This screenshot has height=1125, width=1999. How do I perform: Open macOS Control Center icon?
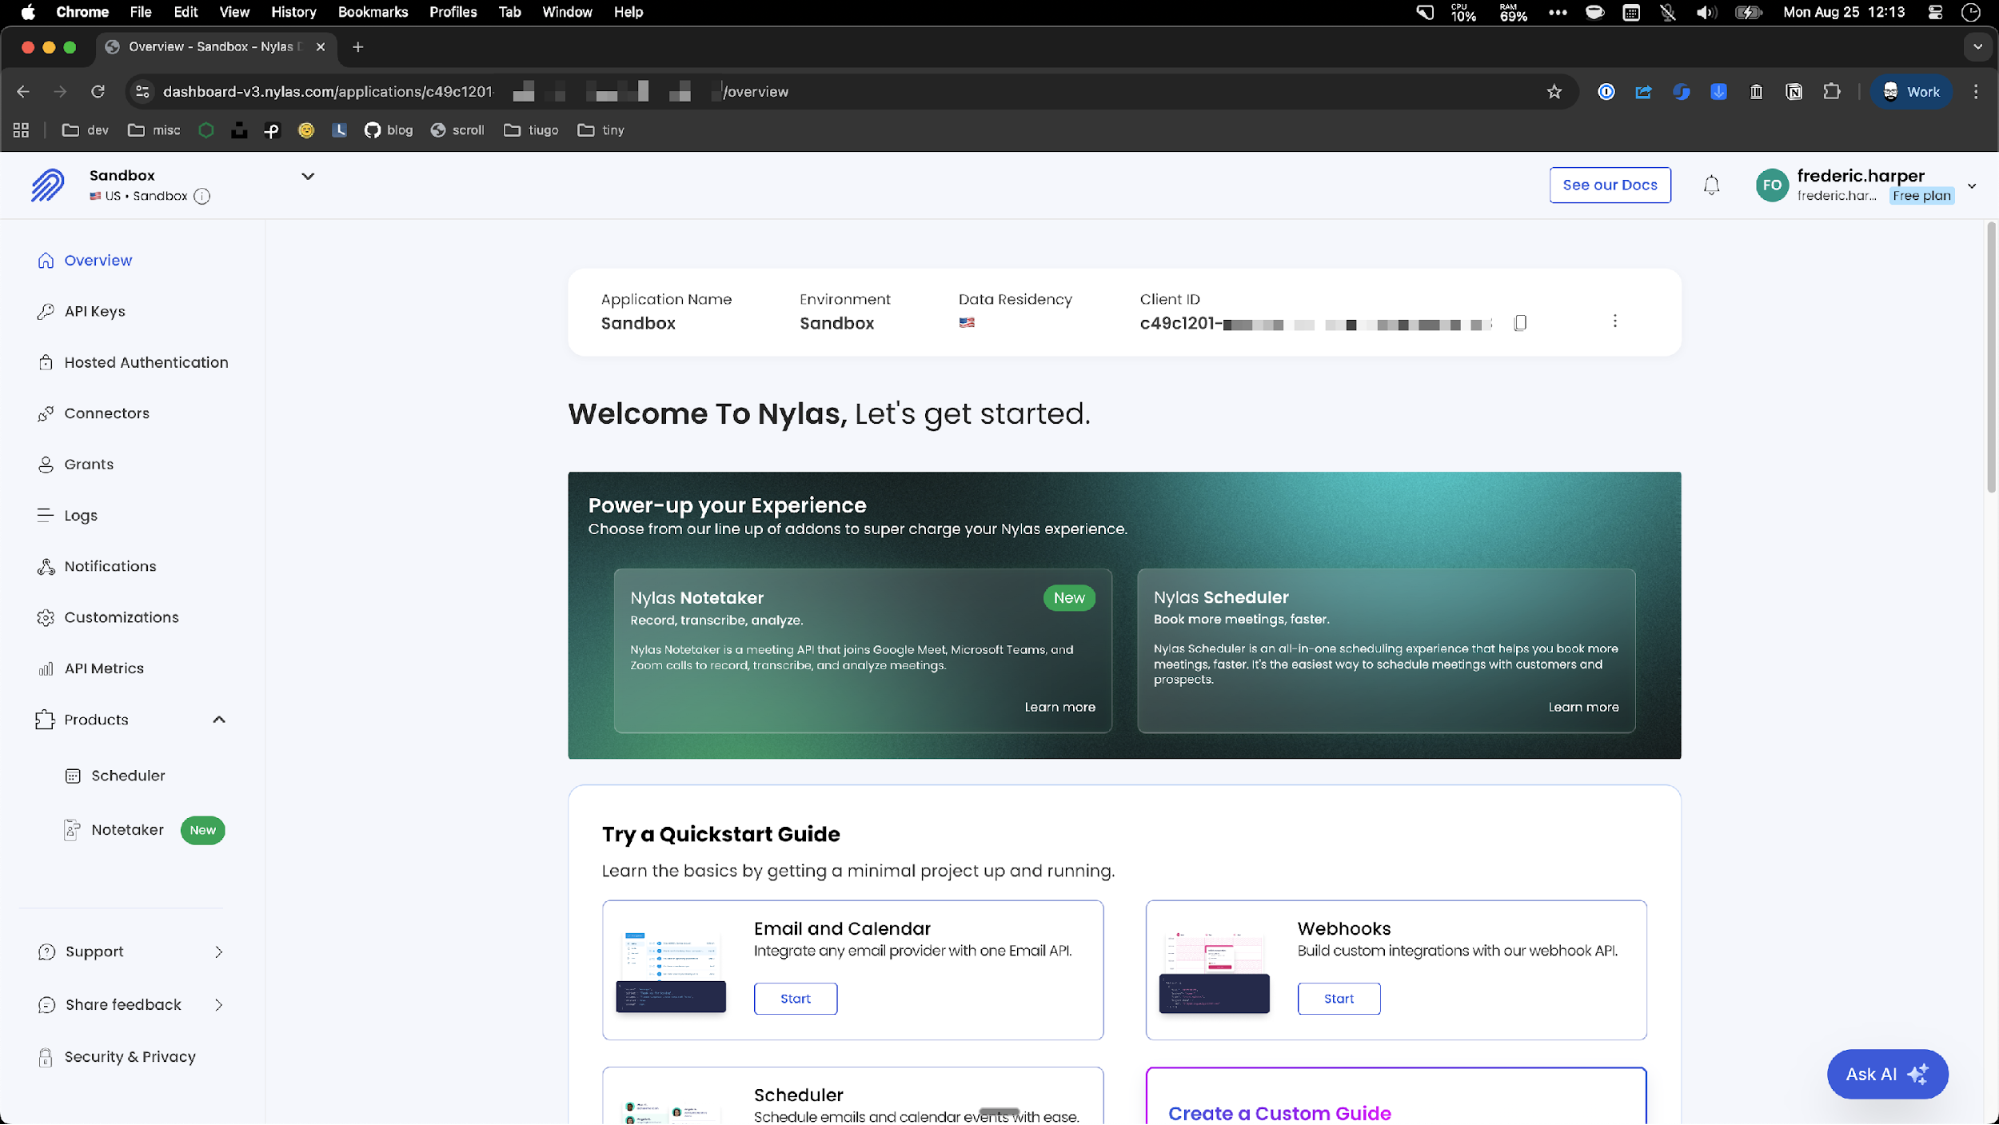(1935, 12)
